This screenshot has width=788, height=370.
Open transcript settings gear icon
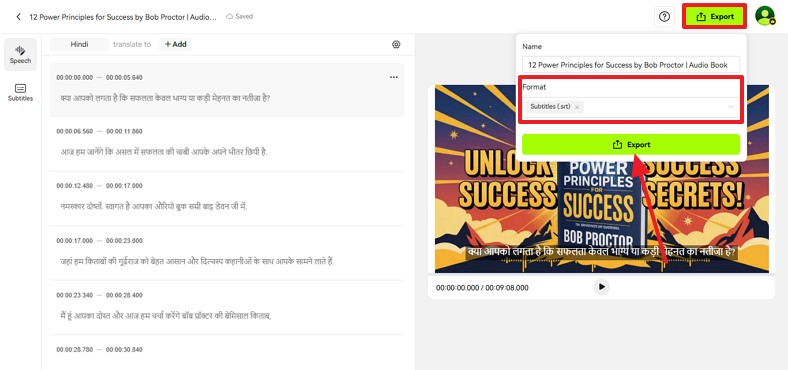tap(396, 44)
